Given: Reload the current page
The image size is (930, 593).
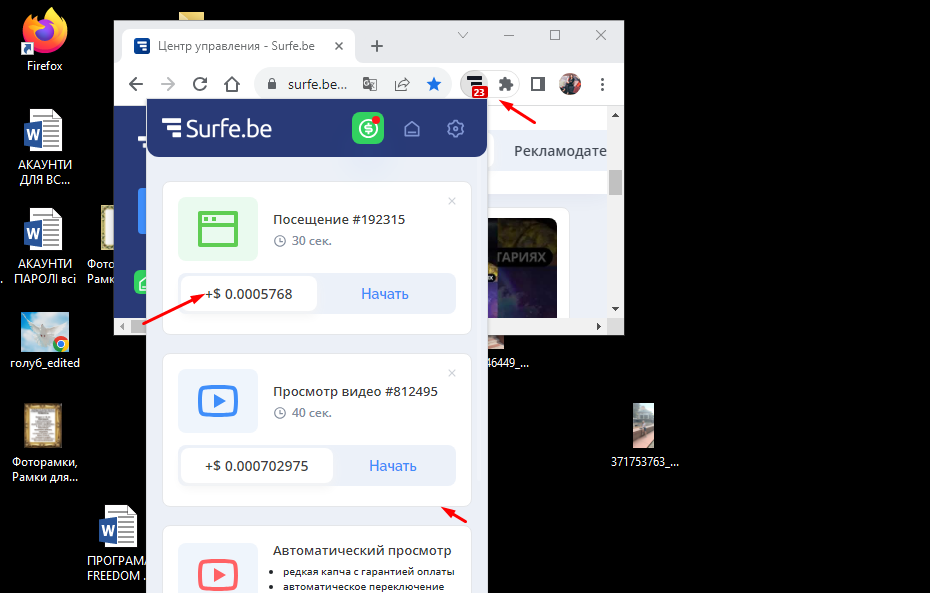Looking at the screenshot, I should (200, 84).
